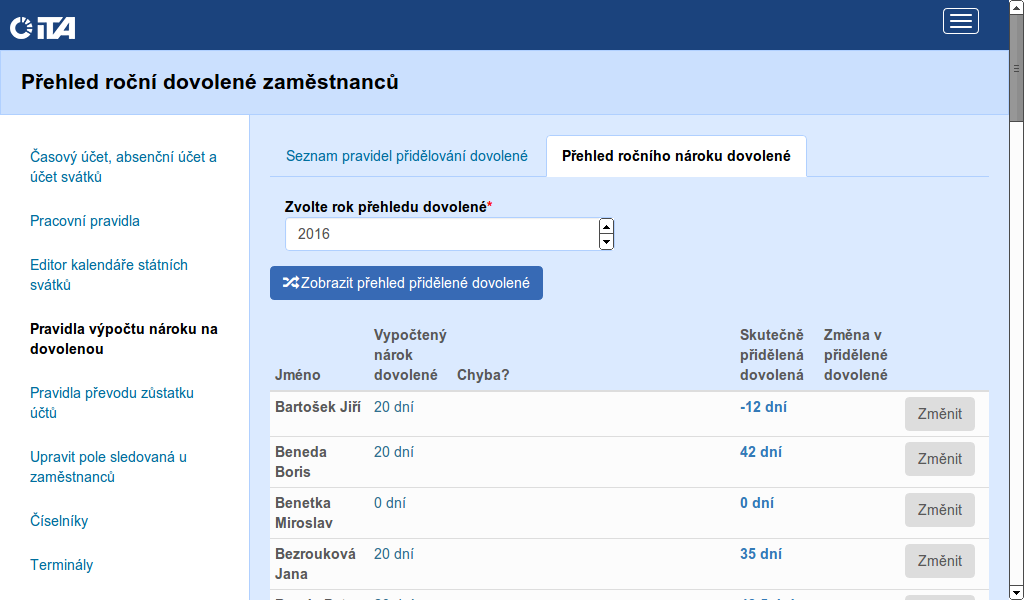Go to Pracovní pravidla in sidebar

pos(85,221)
